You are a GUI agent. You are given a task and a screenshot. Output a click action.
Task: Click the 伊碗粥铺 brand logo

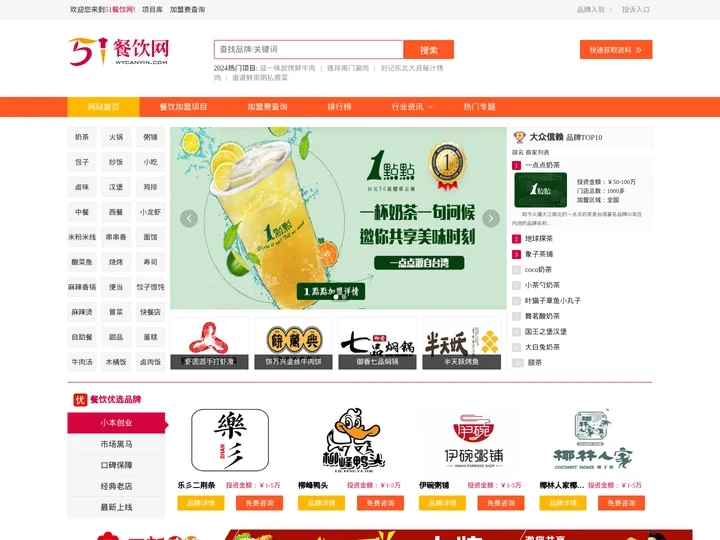473,442
